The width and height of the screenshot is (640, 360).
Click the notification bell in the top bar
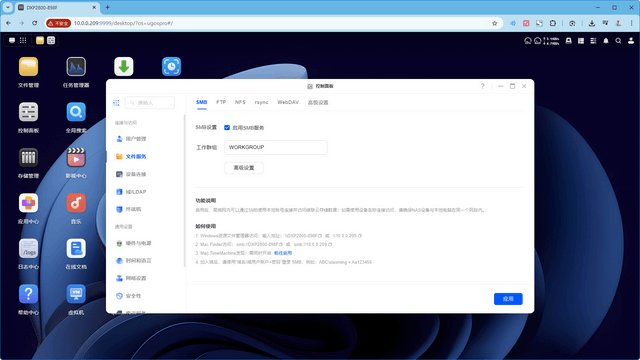click(x=606, y=40)
